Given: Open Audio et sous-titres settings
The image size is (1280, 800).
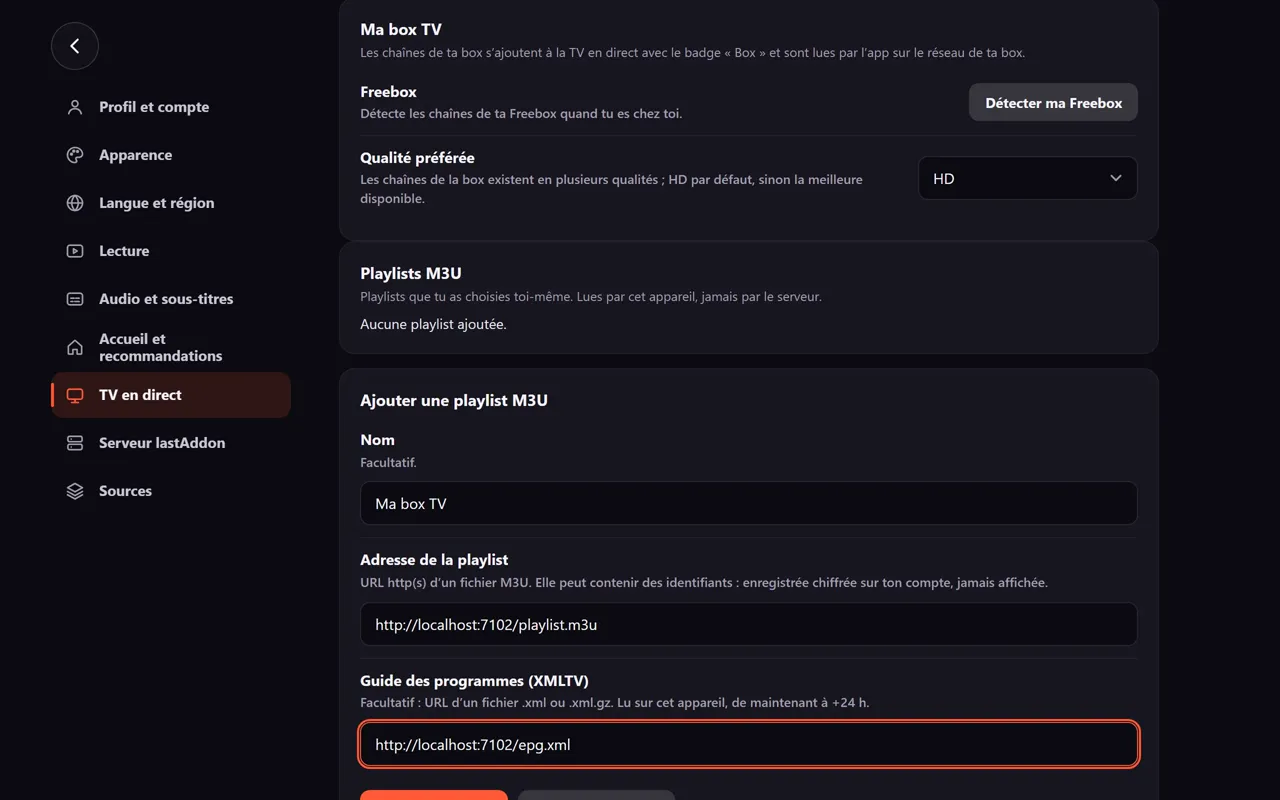Looking at the screenshot, I should pos(171,299).
